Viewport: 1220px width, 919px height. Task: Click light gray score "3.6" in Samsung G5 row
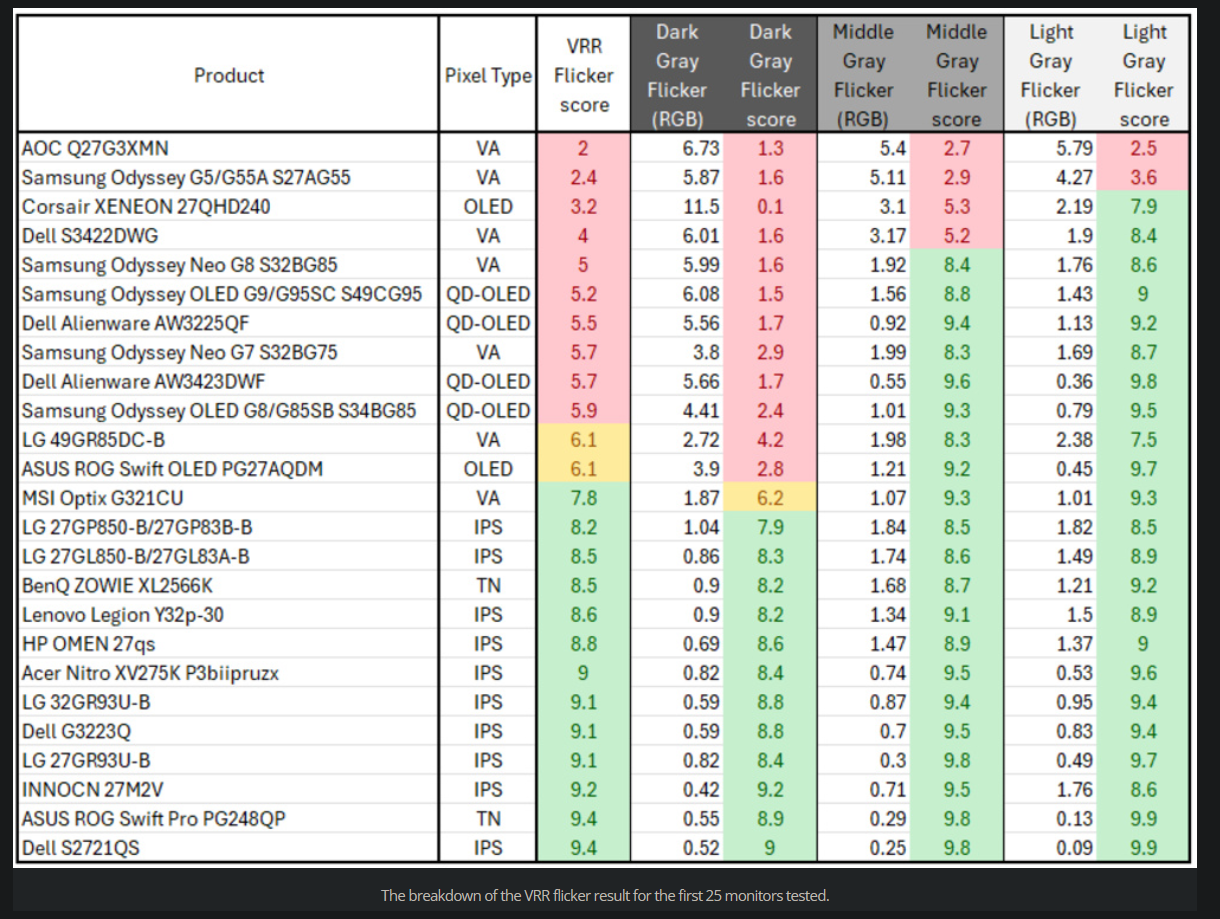tap(1144, 178)
